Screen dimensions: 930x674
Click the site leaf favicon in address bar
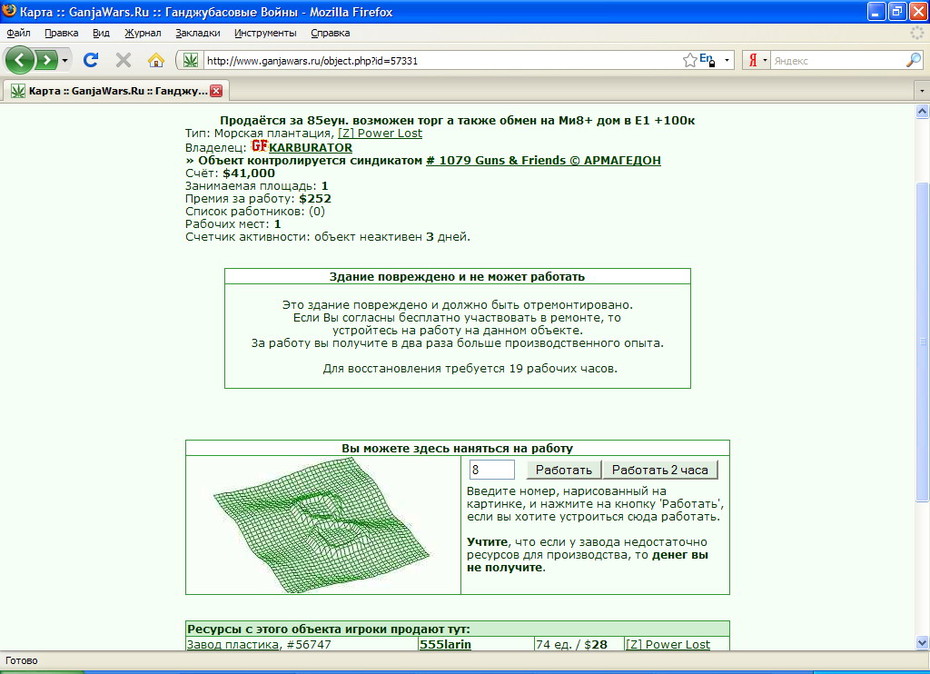tap(190, 60)
